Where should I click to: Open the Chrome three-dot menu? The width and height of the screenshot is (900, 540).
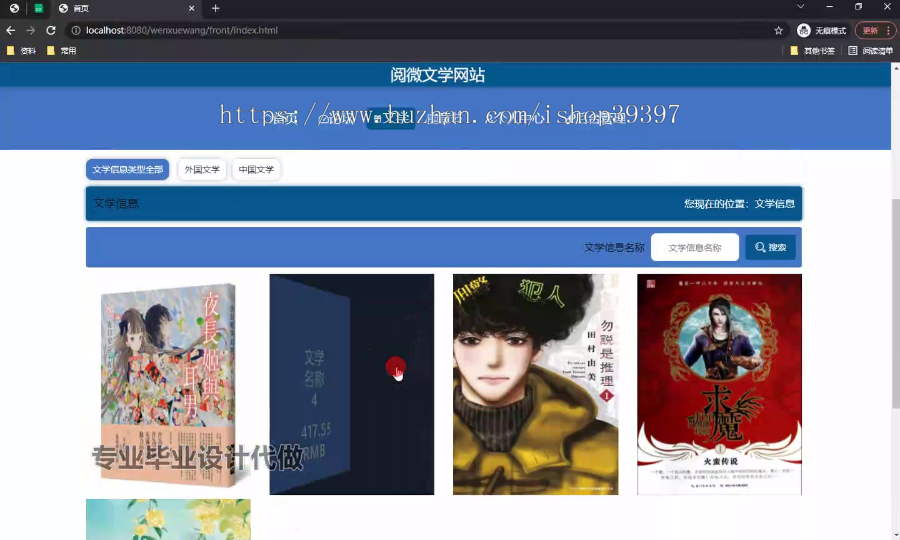pos(889,30)
